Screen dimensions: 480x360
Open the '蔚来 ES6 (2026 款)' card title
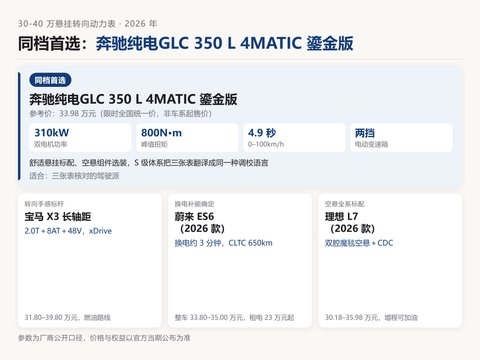(200, 223)
